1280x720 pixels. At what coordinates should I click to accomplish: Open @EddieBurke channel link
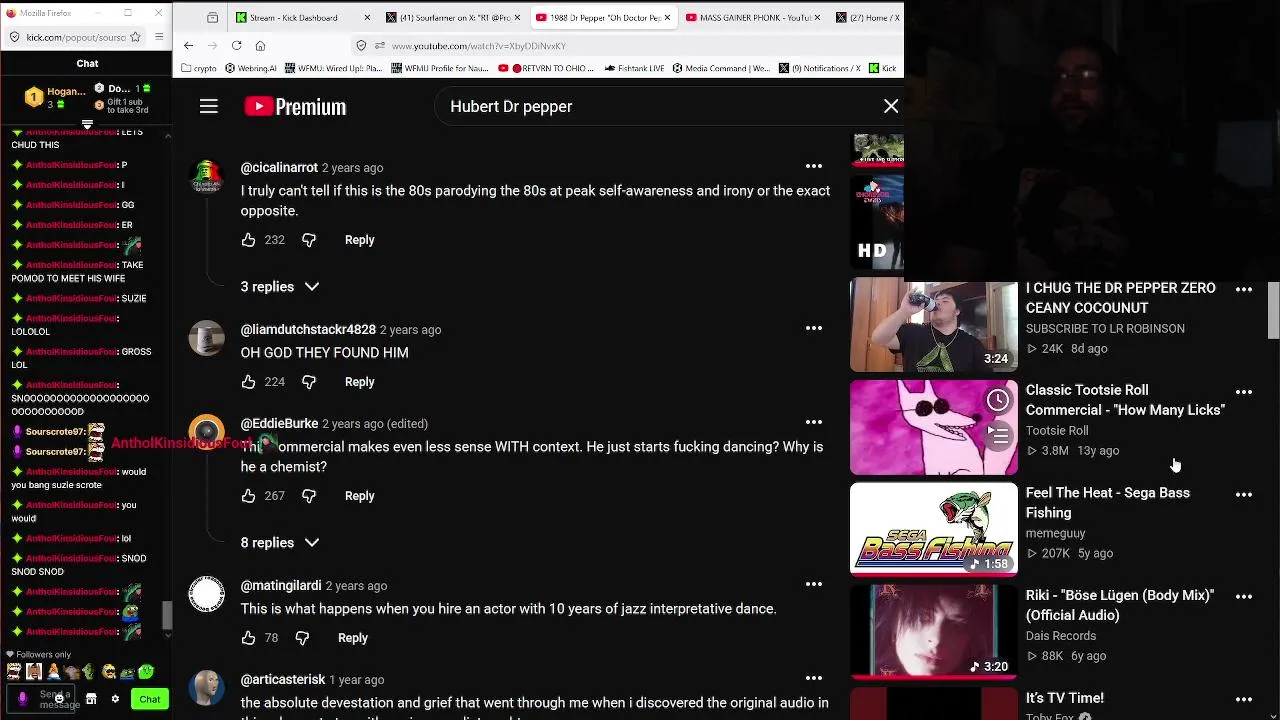pyautogui.click(x=279, y=423)
